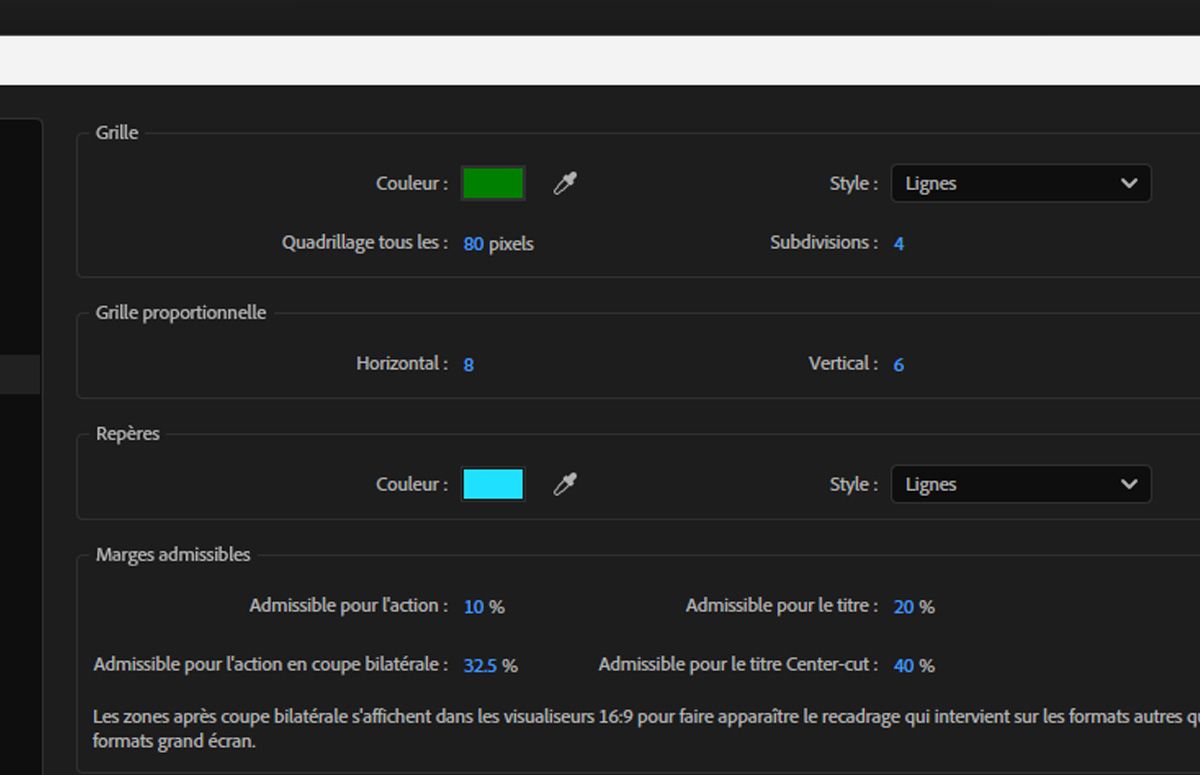Pick guide color with the Repères eyedropper
Screen dimensions: 1200x775
565,485
